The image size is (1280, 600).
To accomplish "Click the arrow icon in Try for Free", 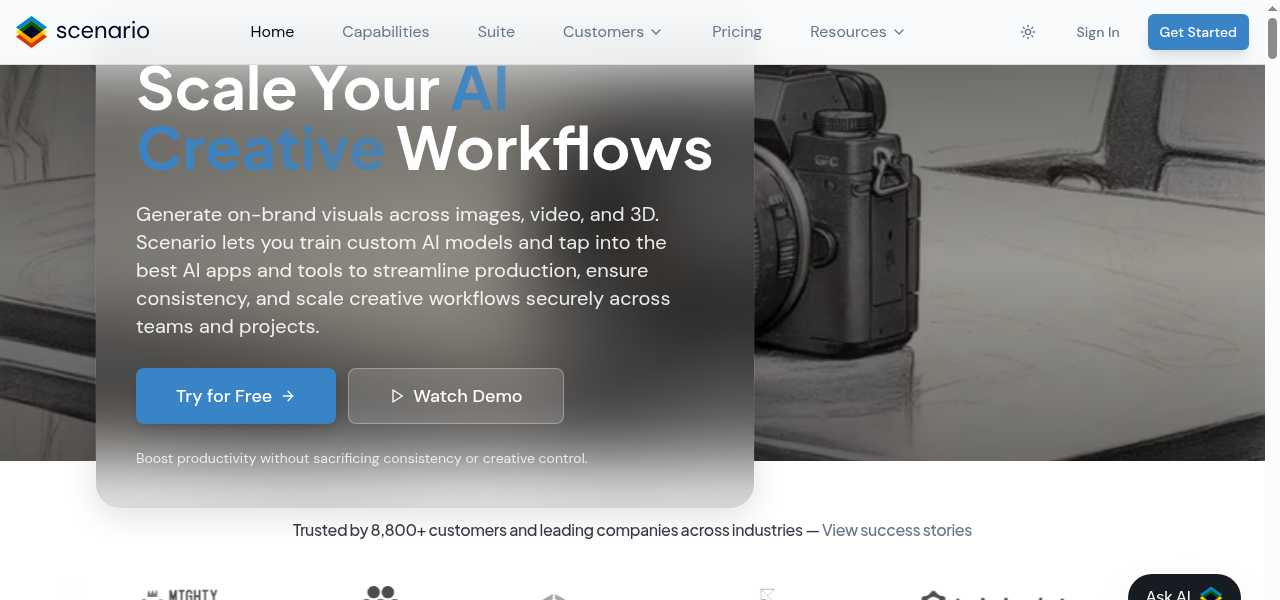I will click(288, 396).
